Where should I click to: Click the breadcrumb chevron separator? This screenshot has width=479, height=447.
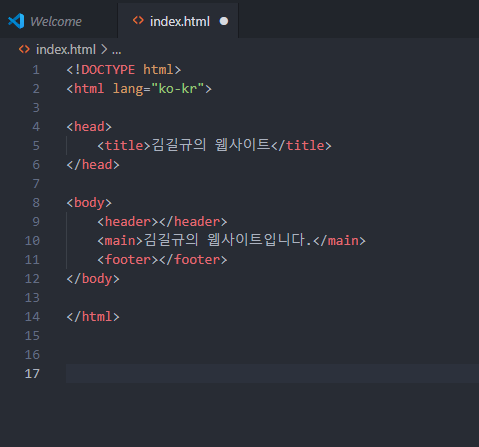click(104, 50)
